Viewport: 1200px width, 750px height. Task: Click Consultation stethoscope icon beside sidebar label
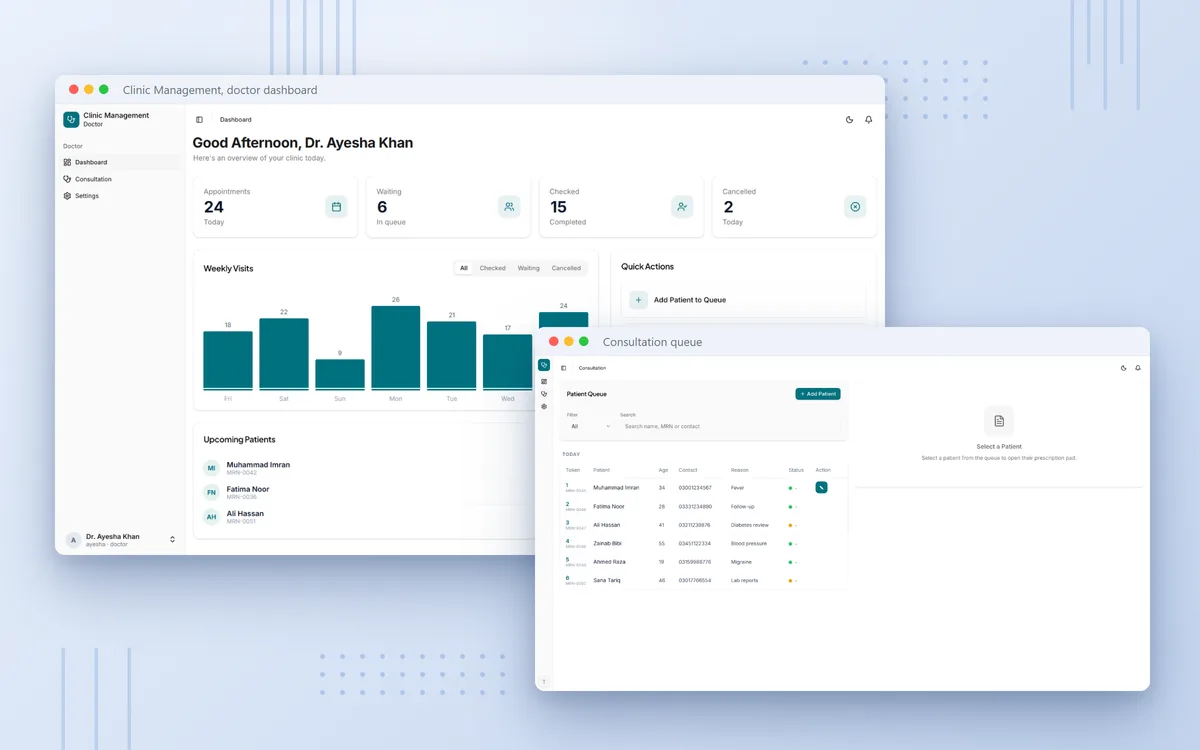point(67,179)
